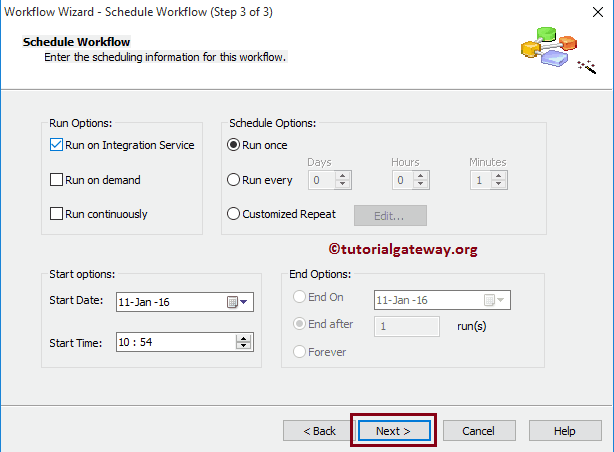Decrease Days value with down arrow
Image resolution: width=614 pixels, height=452 pixels.
pyautogui.click(x=343, y=184)
